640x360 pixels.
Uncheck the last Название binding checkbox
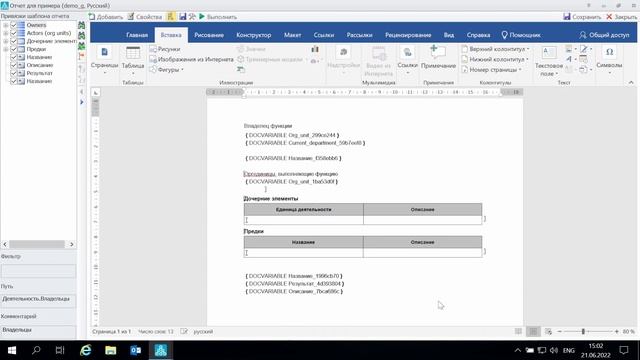[13, 81]
